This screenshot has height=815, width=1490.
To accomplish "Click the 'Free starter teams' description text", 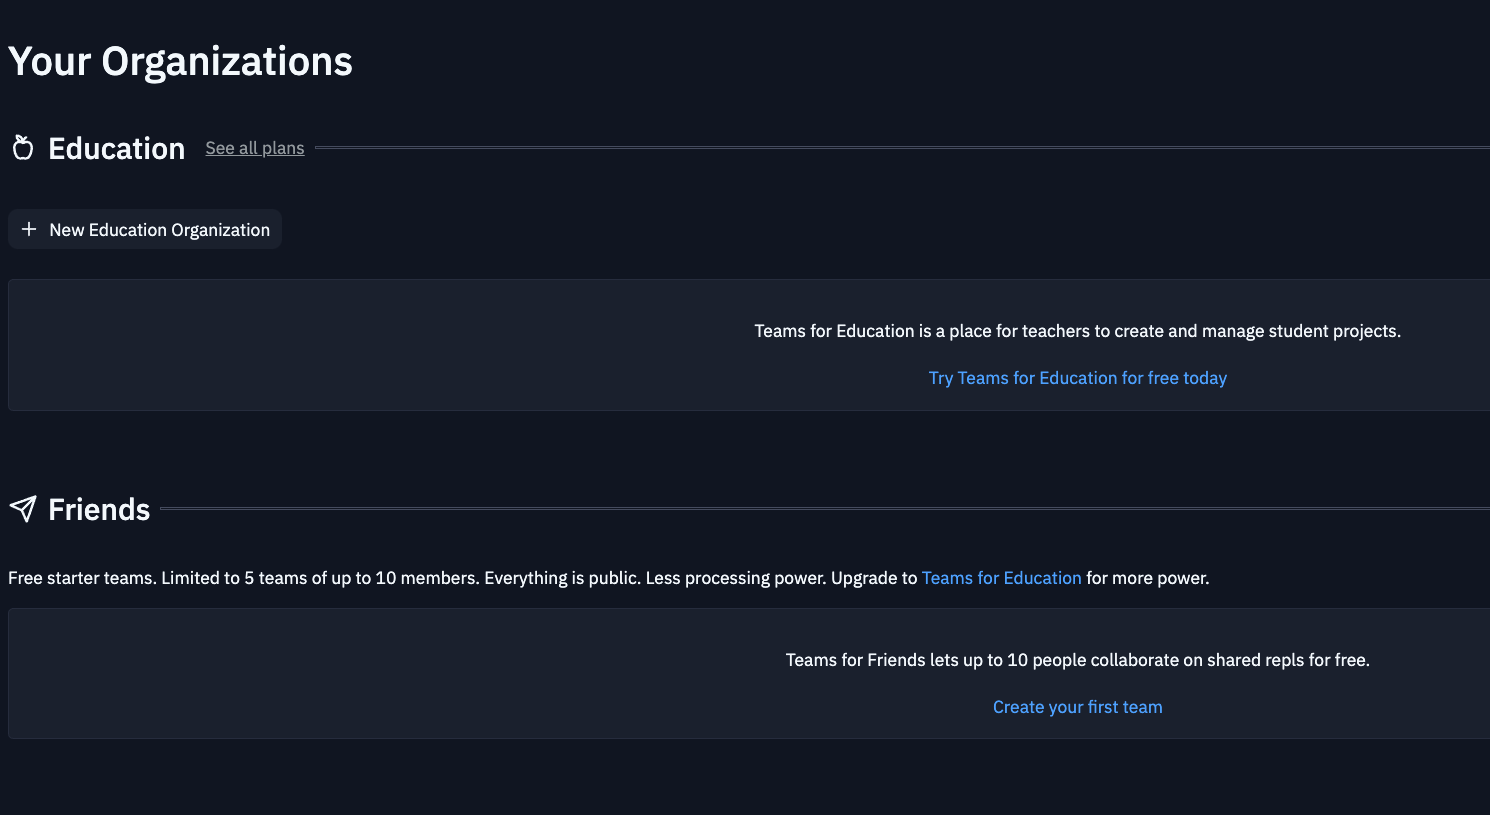I will [x=608, y=578].
